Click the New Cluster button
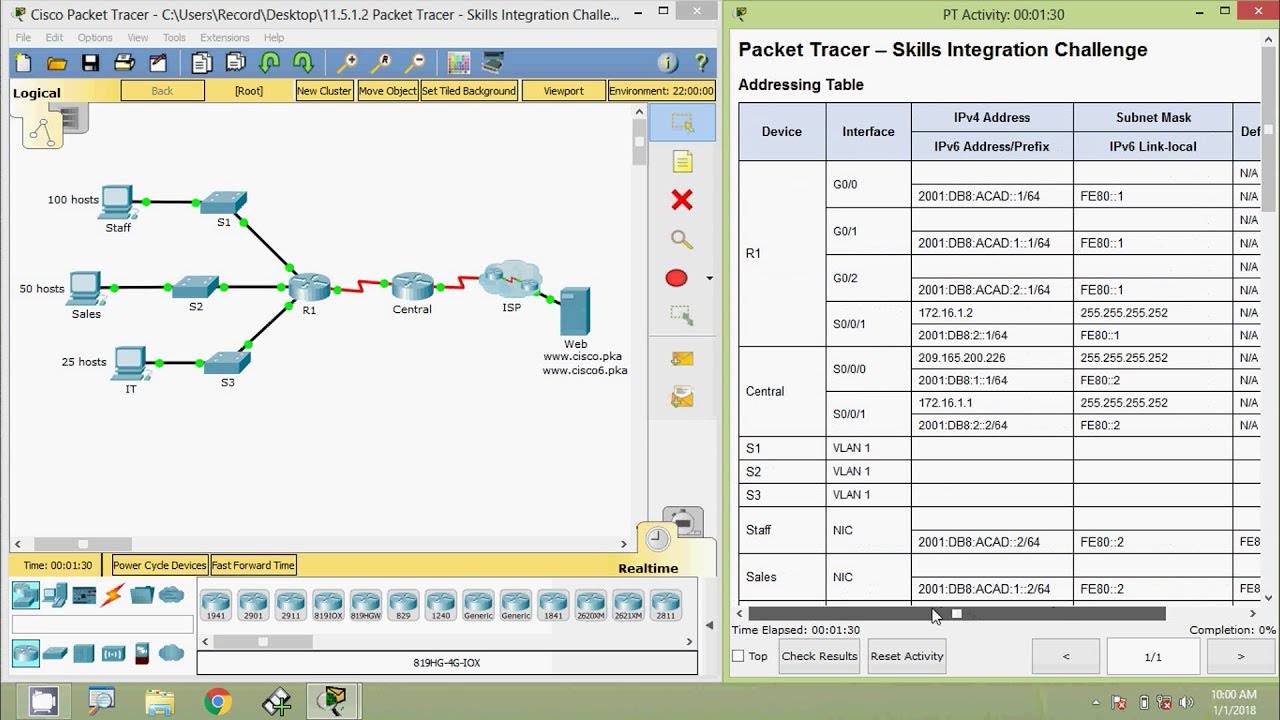The image size is (1280, 720). click(324, 91)
